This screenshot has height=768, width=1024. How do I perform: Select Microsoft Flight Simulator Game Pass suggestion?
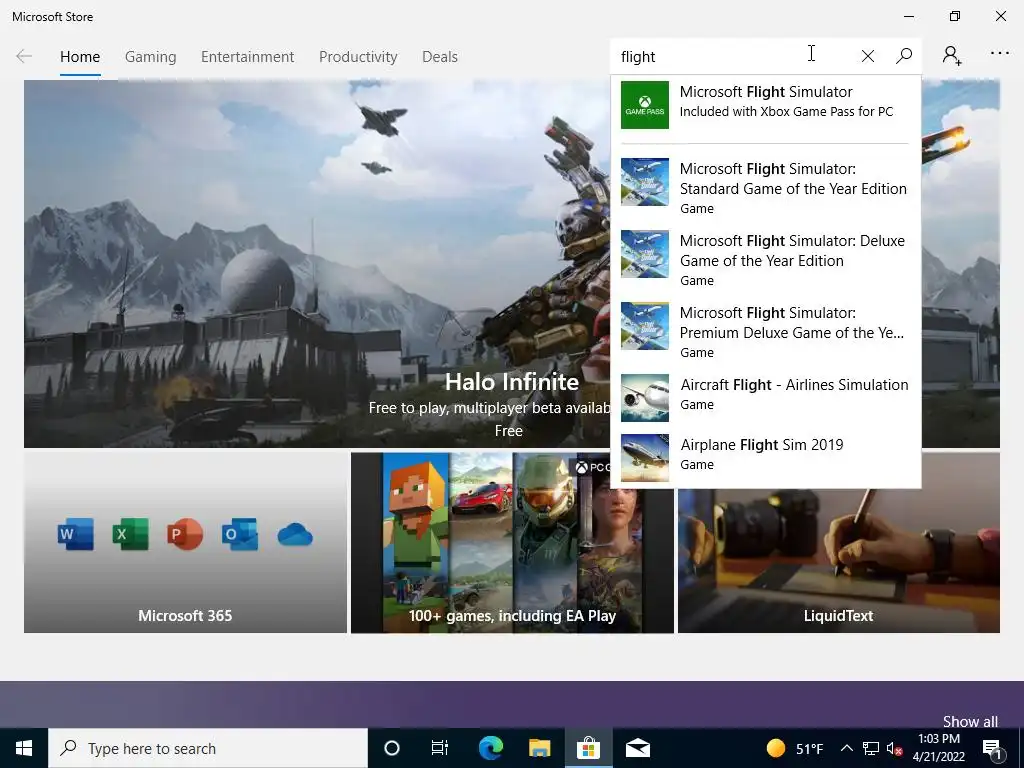(765, 104)
